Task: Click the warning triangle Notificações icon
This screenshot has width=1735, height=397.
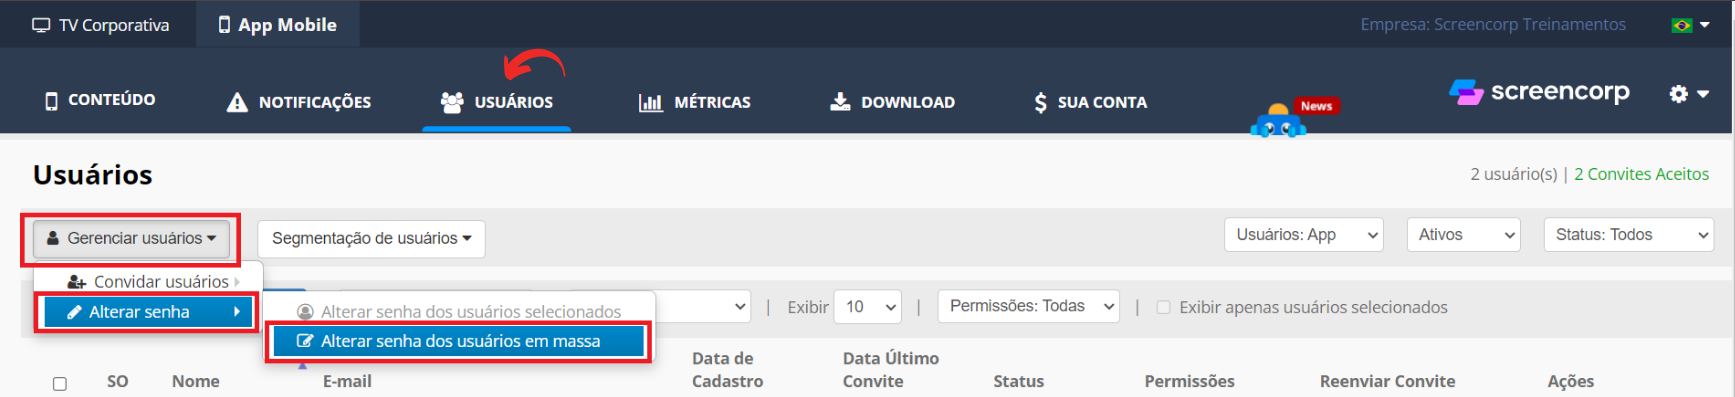Action: click(x=237, y=102)
